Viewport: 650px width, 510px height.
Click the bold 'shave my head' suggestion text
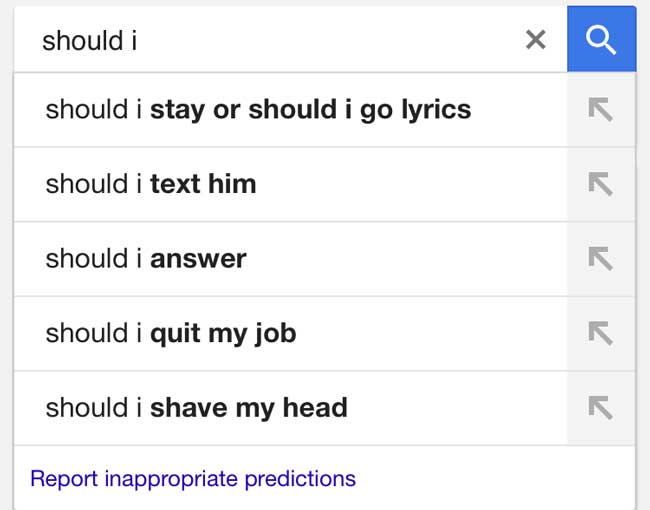[249, 408]
